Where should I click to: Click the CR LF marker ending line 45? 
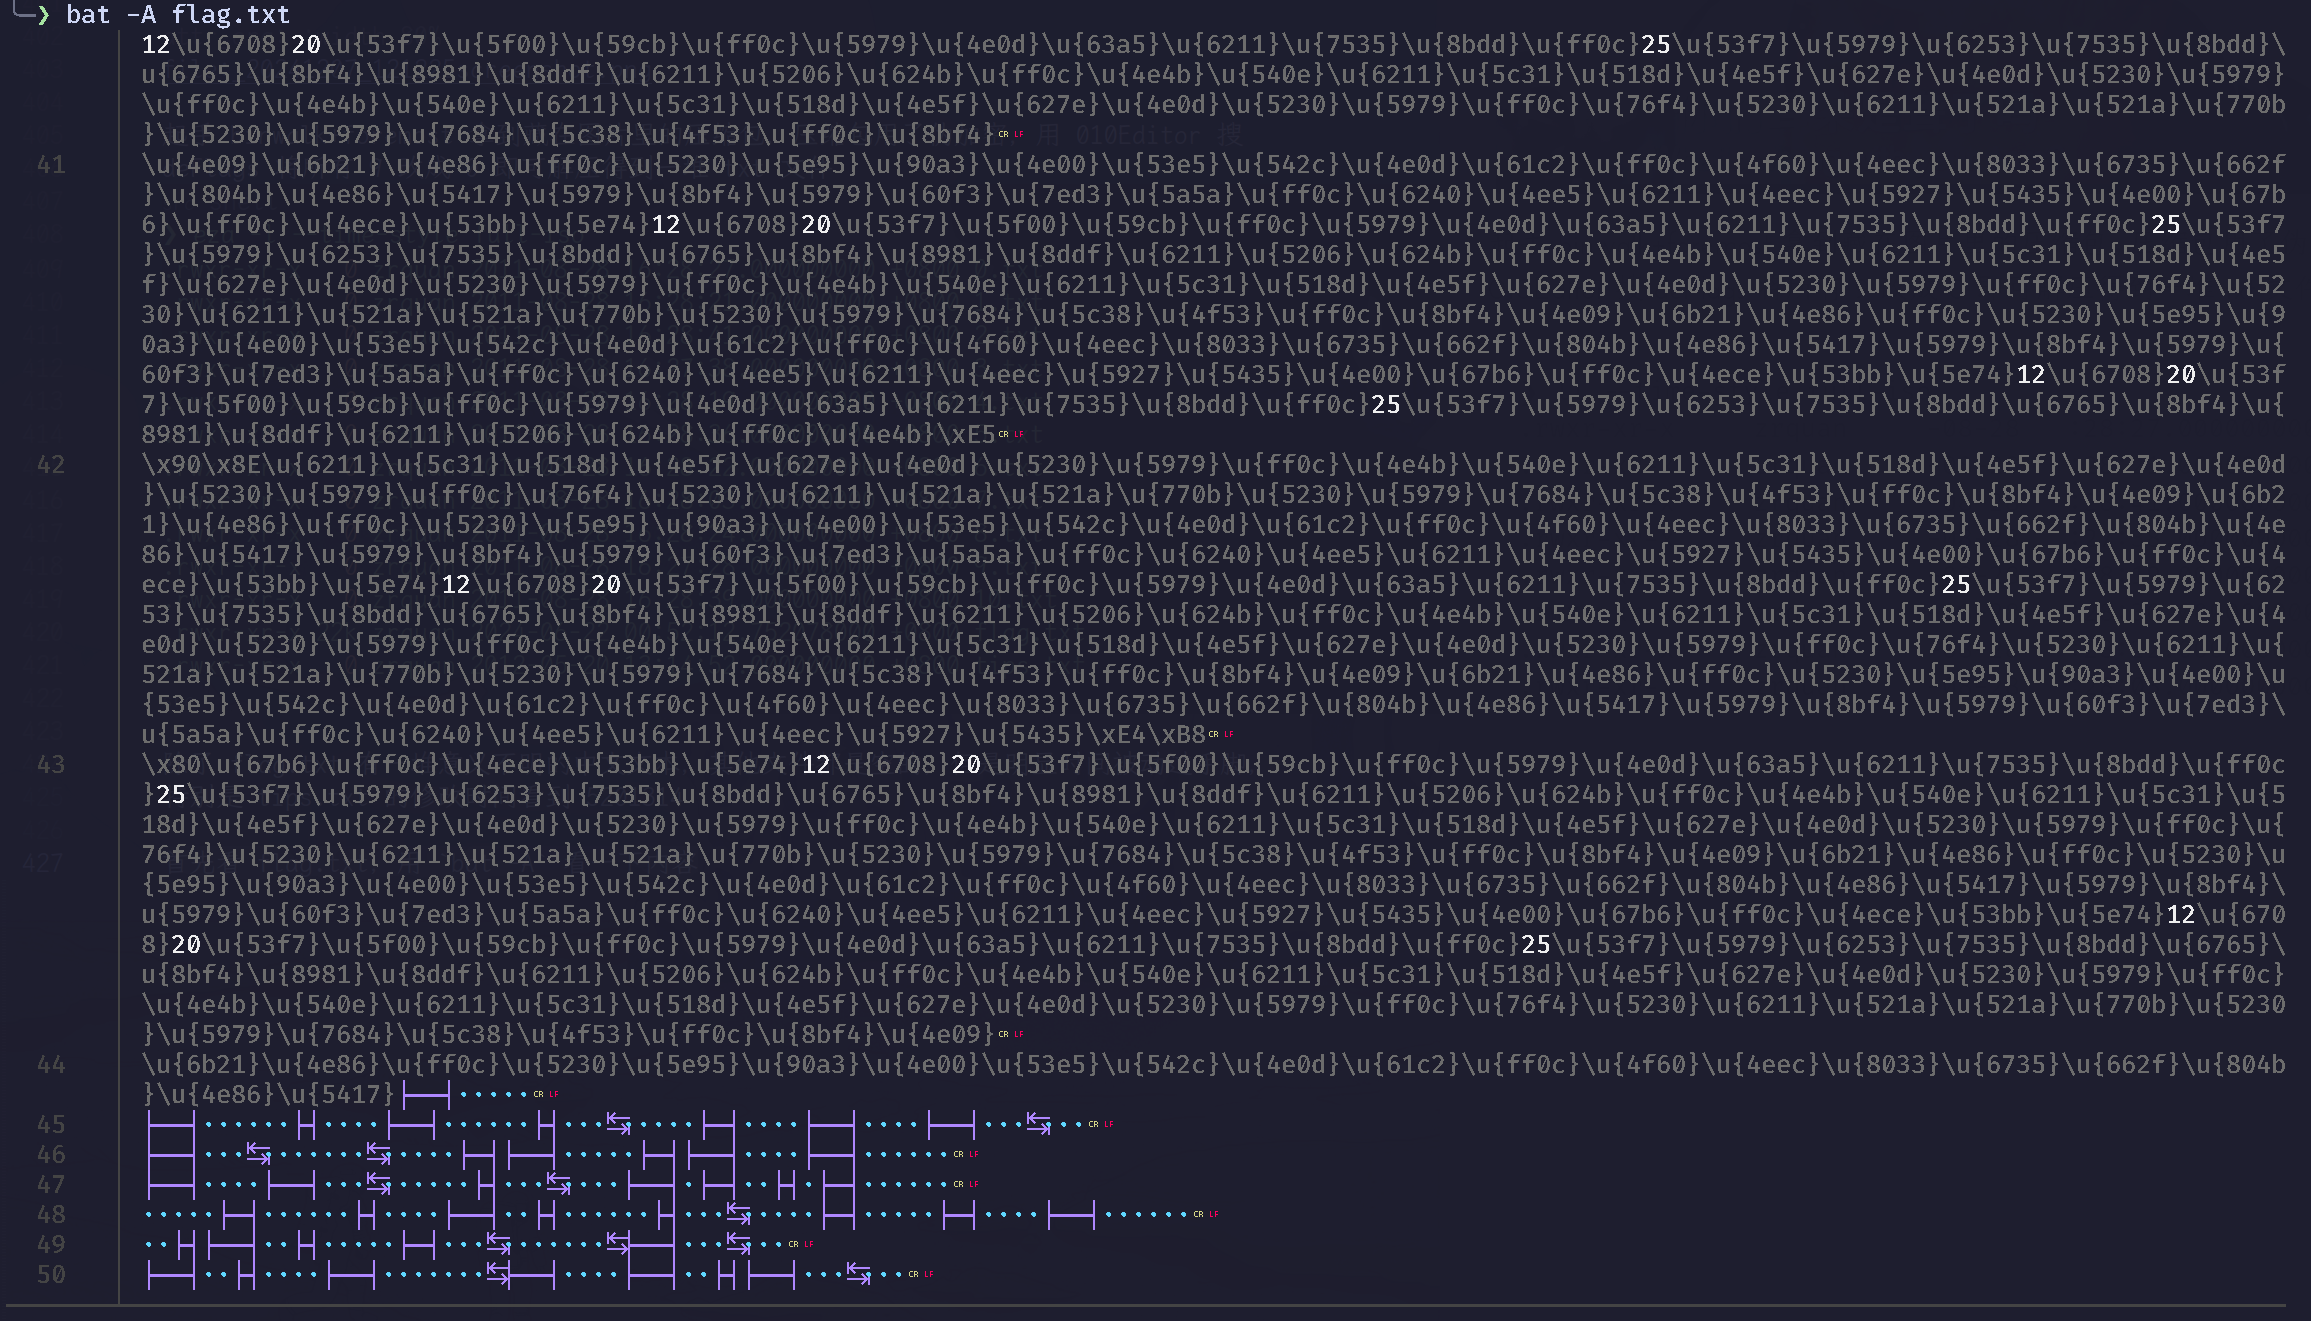coord(1101,1124)
